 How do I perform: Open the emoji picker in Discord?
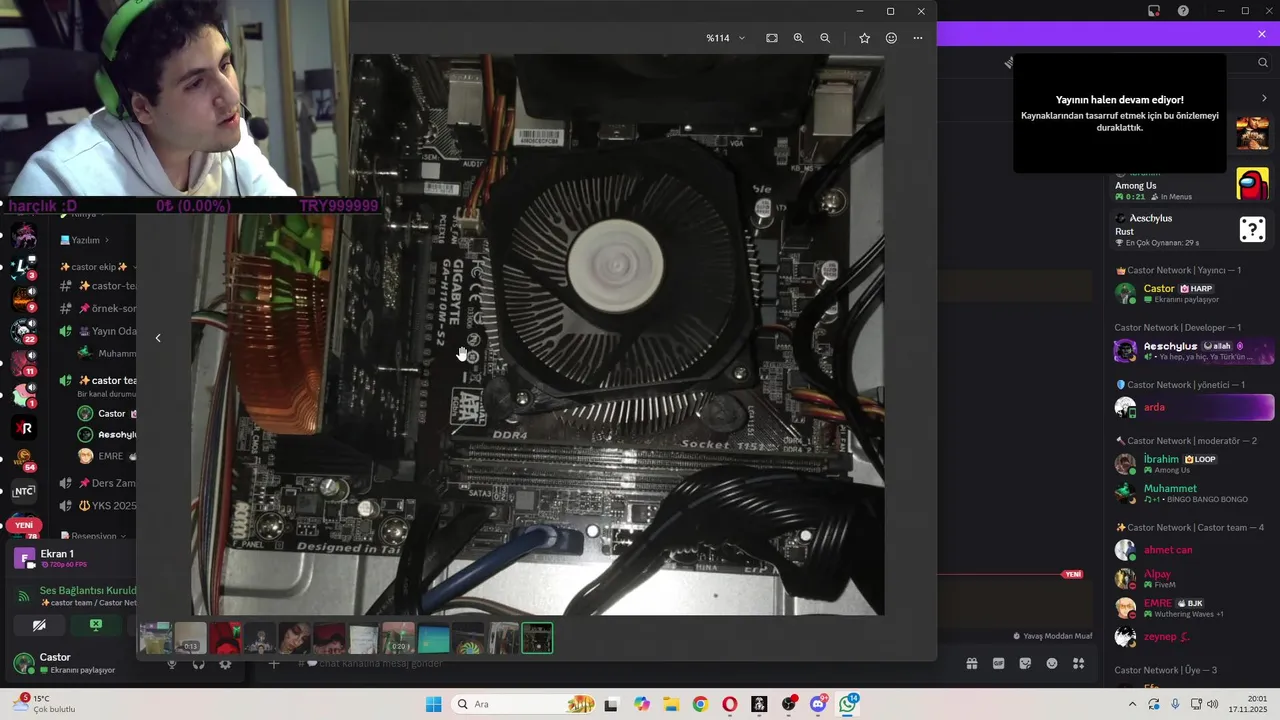[x=1052, y=663]
